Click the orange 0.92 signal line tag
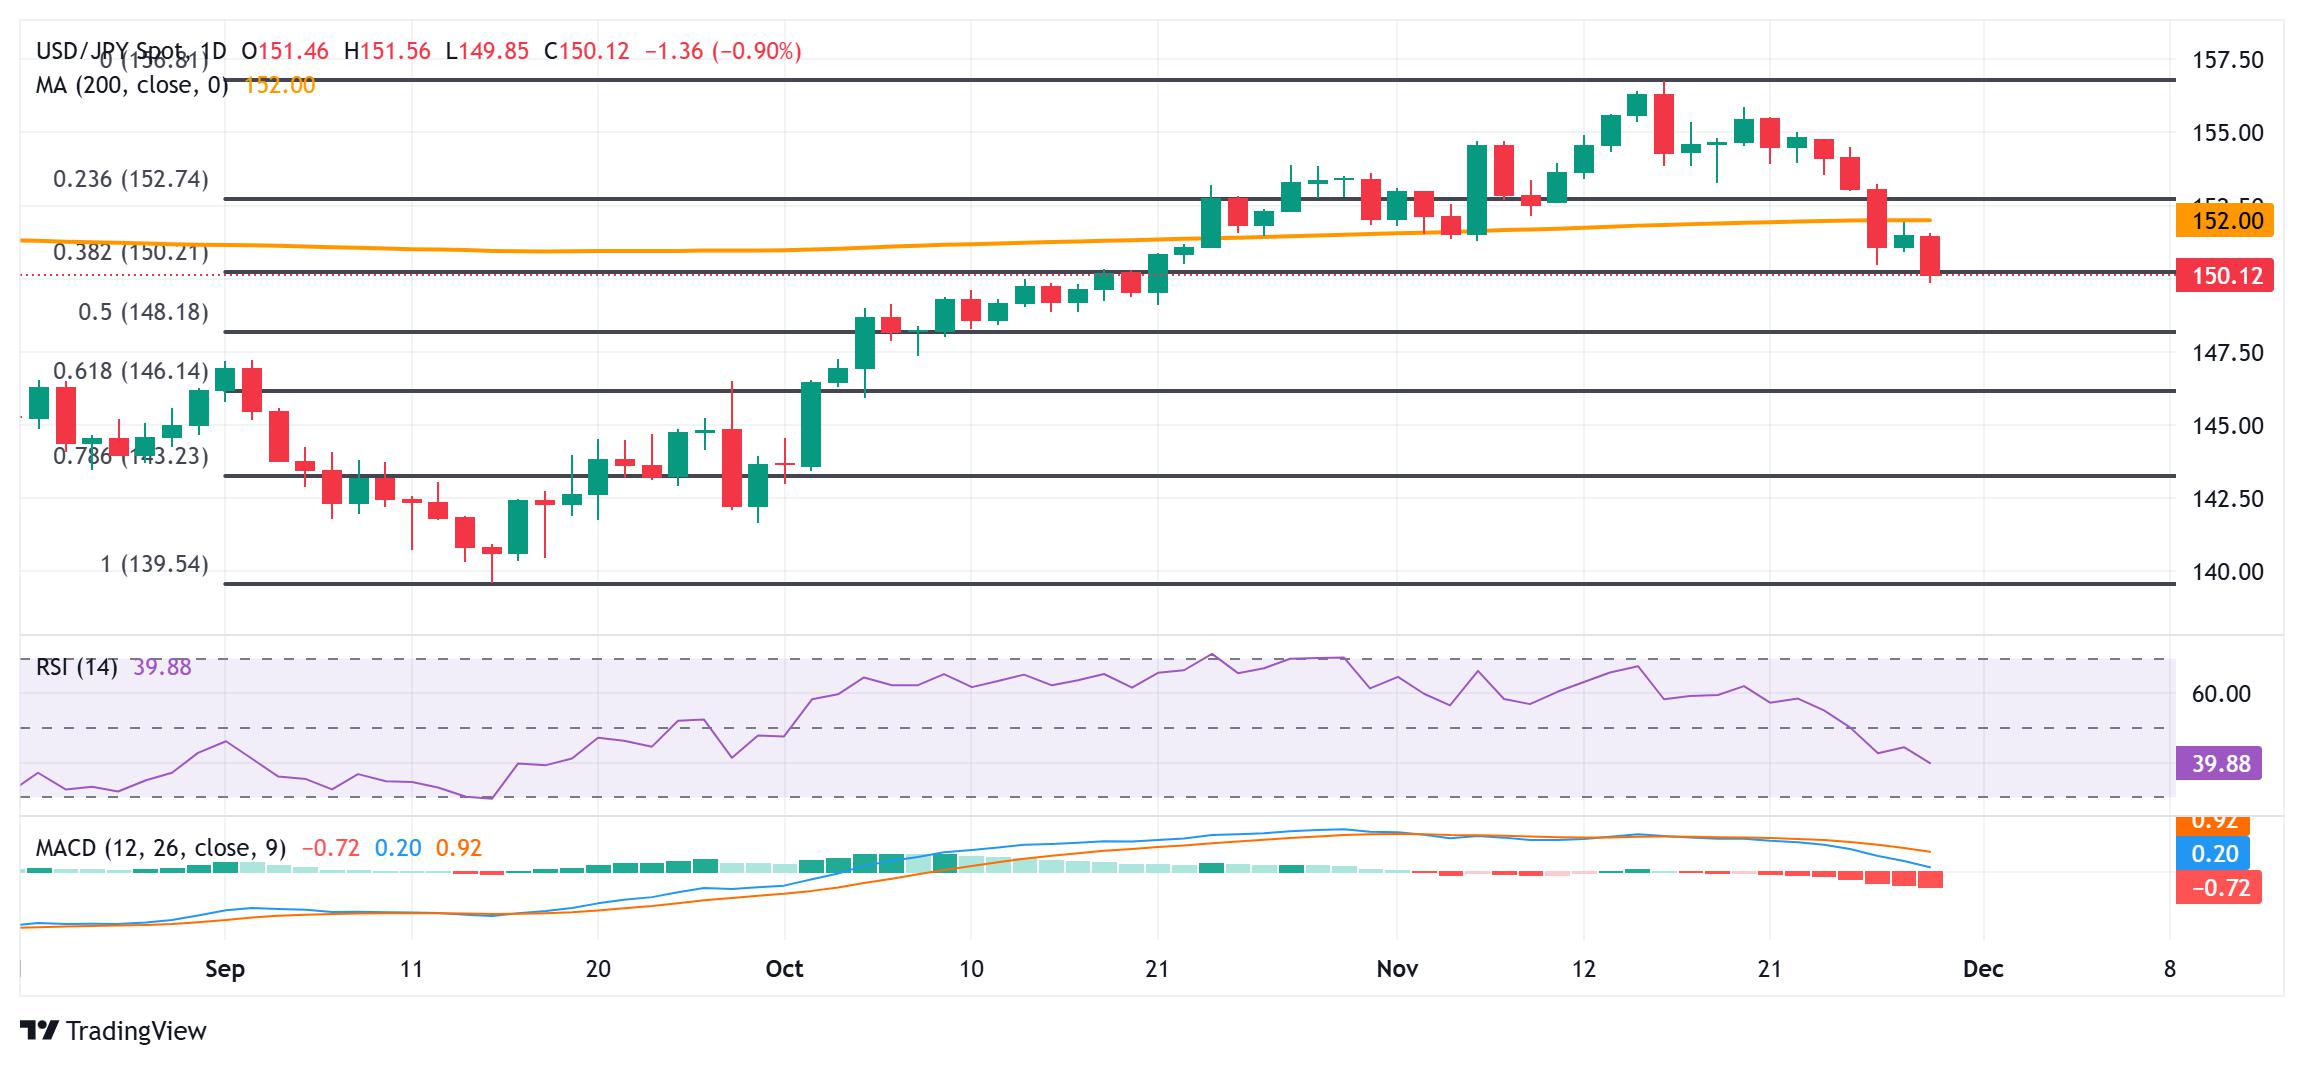This screenshot has width=2304, height=1066. (x=2213, y=824)
